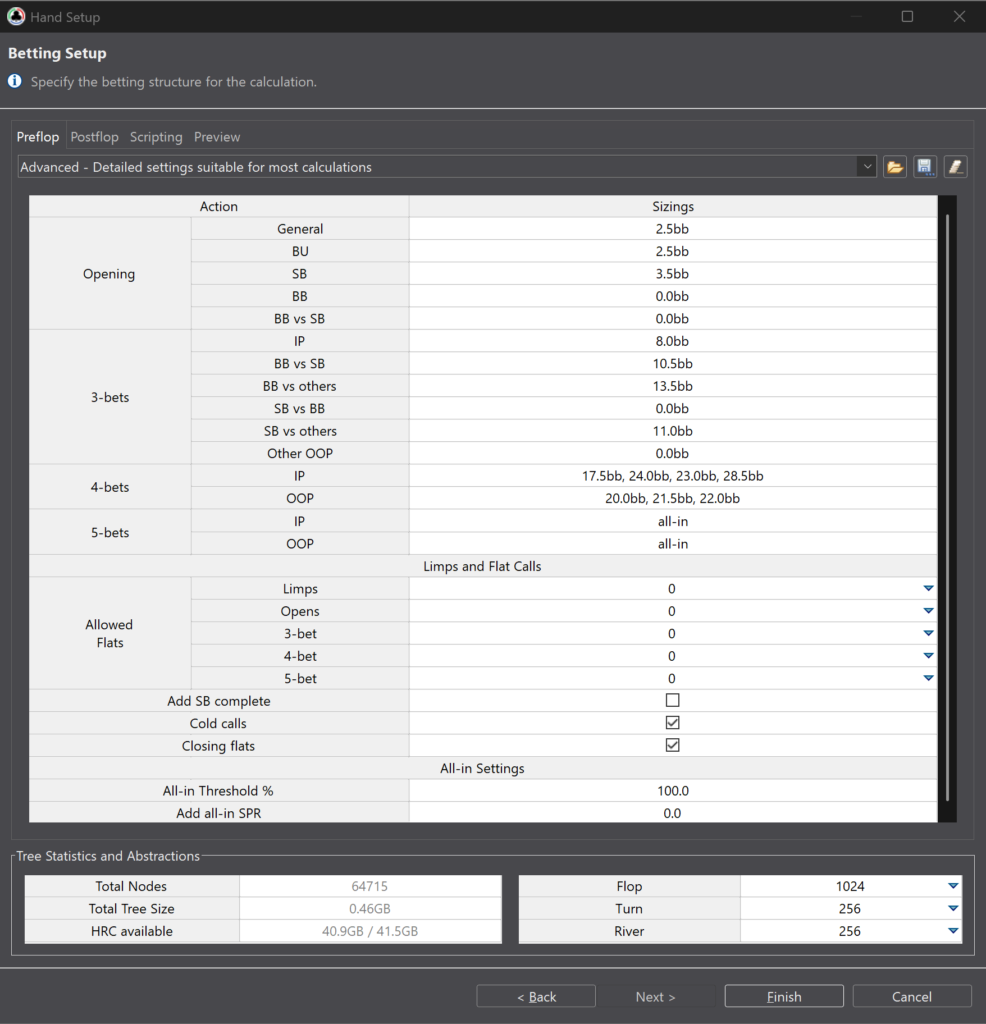
Task: Click the All-in Settings section header
Action: pos(483,768)
